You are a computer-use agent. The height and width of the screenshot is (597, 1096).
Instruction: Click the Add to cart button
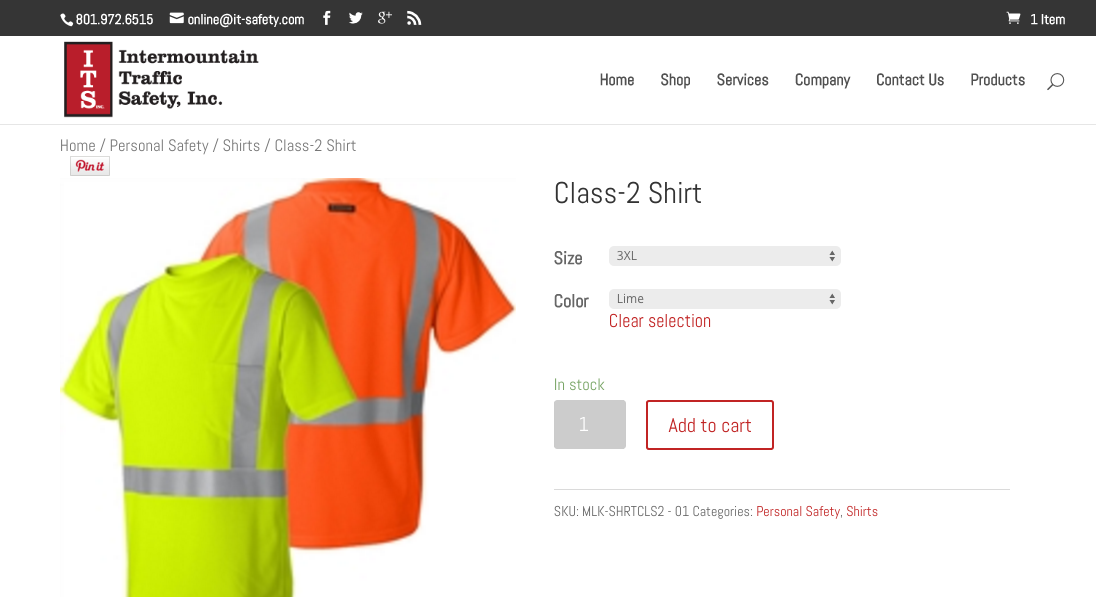point(709,425)
